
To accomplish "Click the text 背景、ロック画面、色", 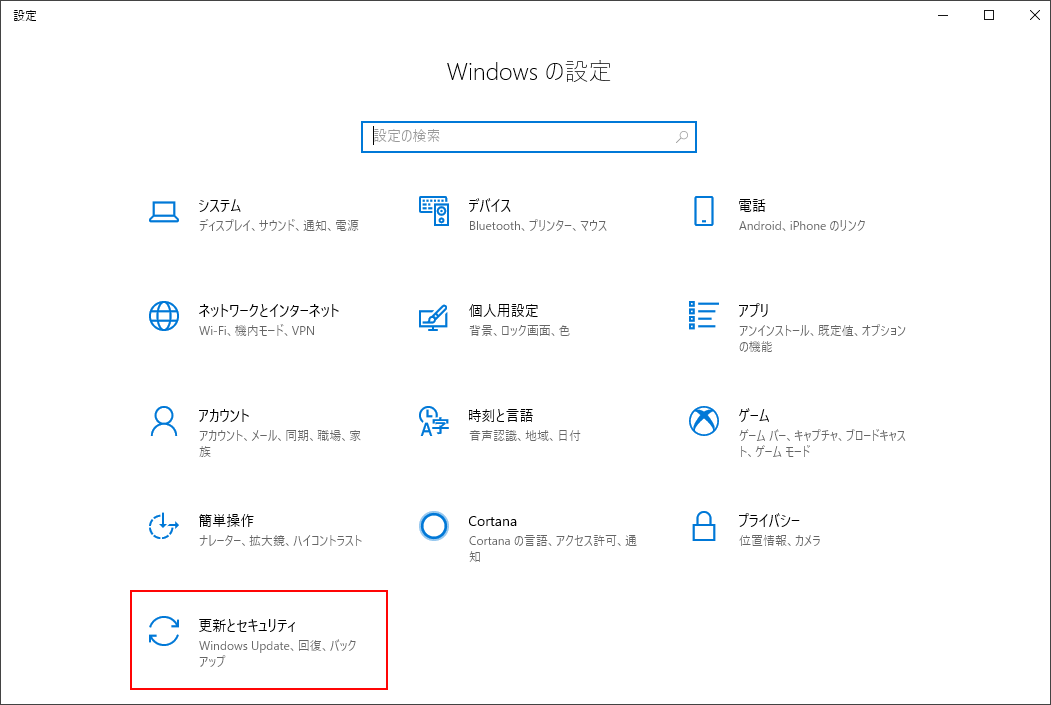I will (x=519, y=330).
